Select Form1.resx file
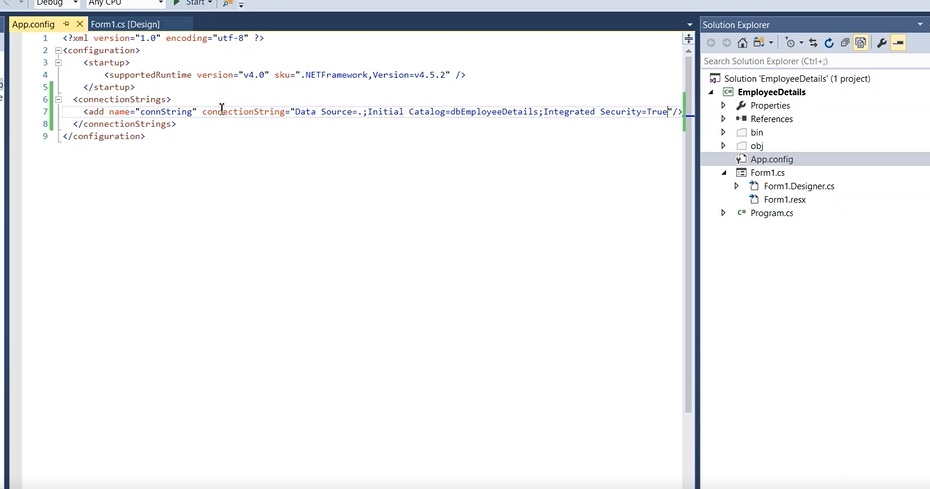The height and width of the screenshot is (489, 930). click(x=785, y=199)
